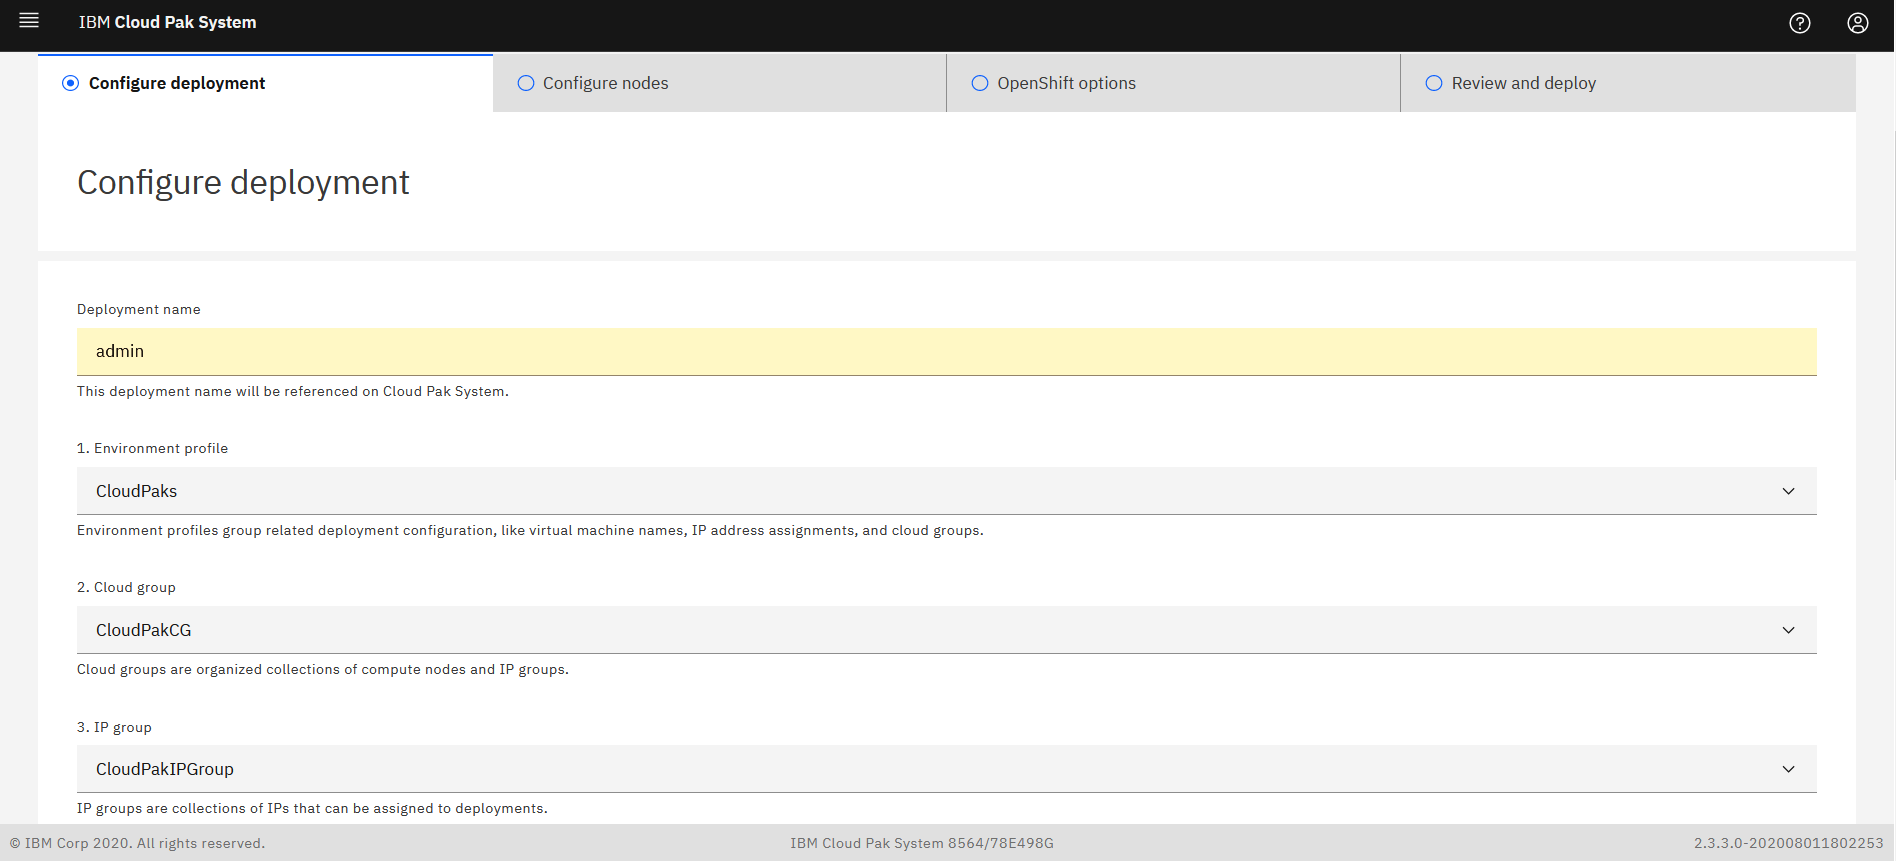The image size is (1896, 861).
Task: Open the user profile icon
Action: point(1858,23)
